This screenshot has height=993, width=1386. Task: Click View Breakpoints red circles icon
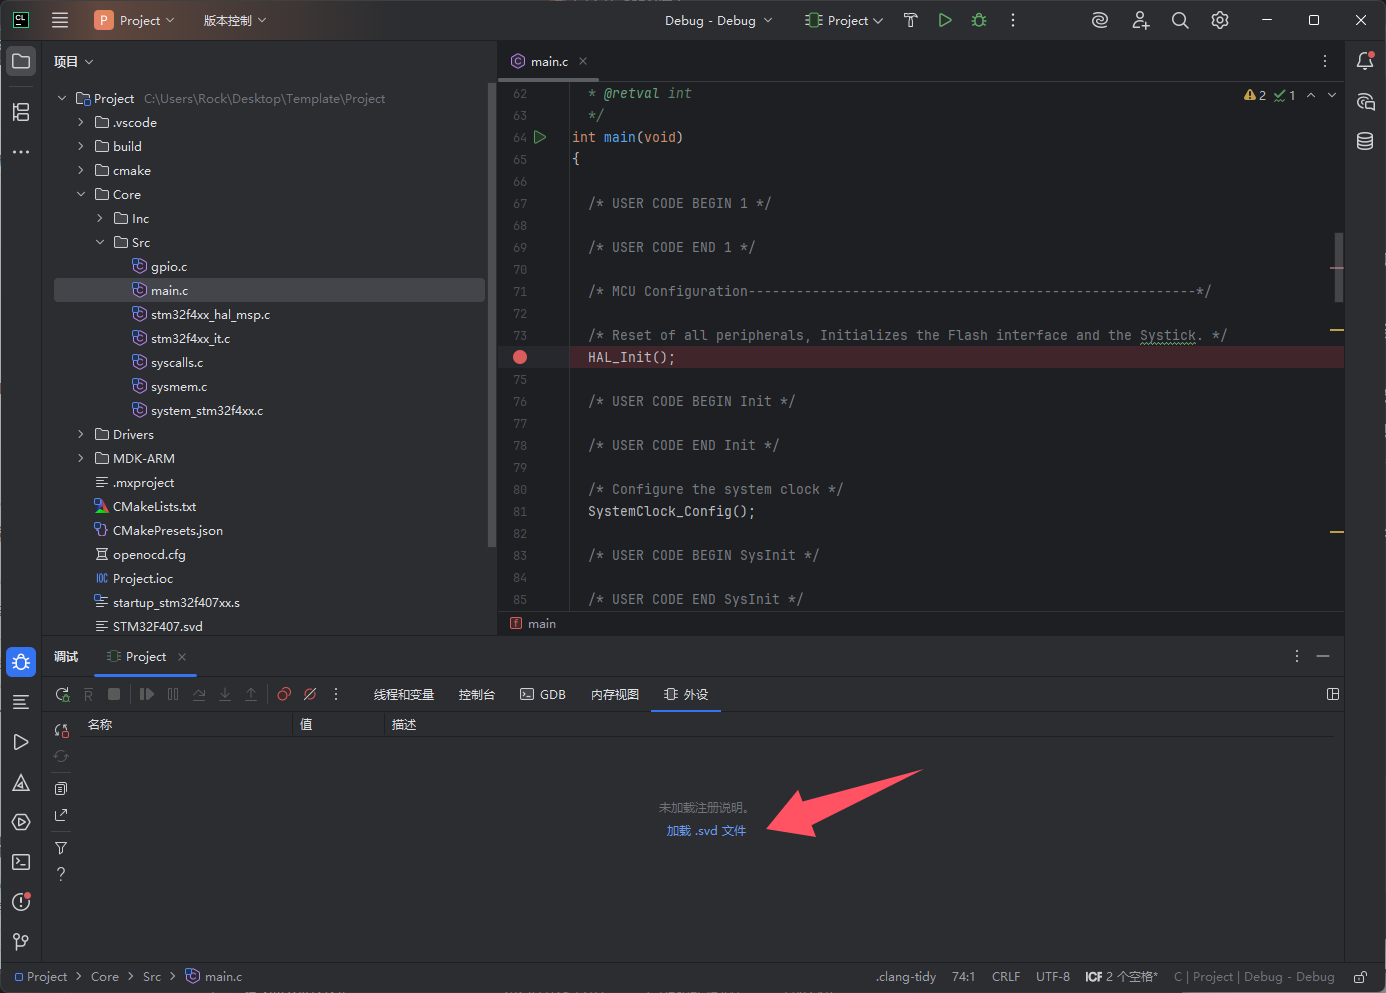coord(284,694)
